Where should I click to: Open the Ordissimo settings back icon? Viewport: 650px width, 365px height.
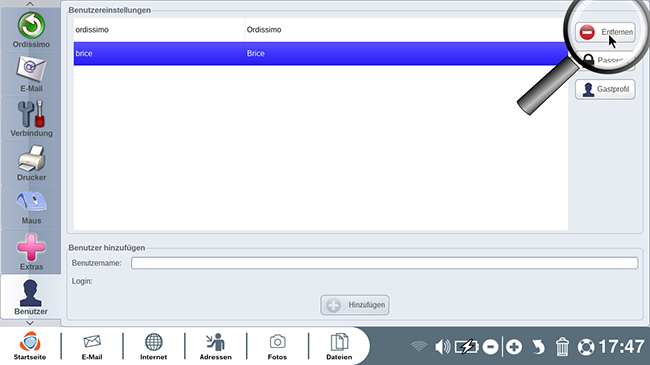pyautogui.click(x=31, y=30)
